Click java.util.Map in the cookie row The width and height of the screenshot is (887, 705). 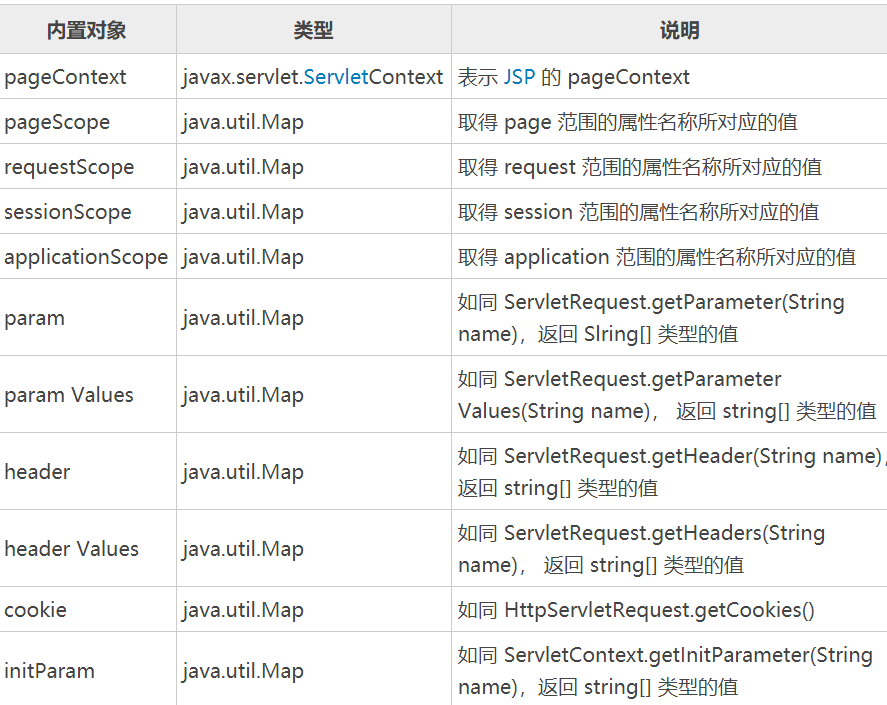243,610
